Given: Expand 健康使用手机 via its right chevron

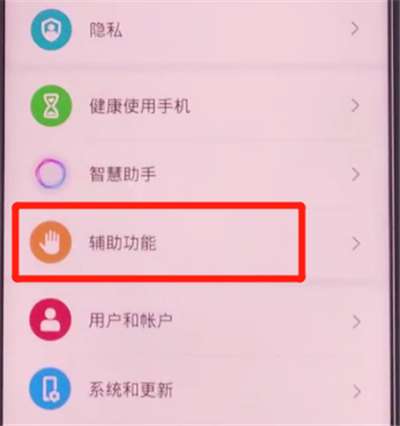Looking at the screenshot, I should tap(355, 106).
